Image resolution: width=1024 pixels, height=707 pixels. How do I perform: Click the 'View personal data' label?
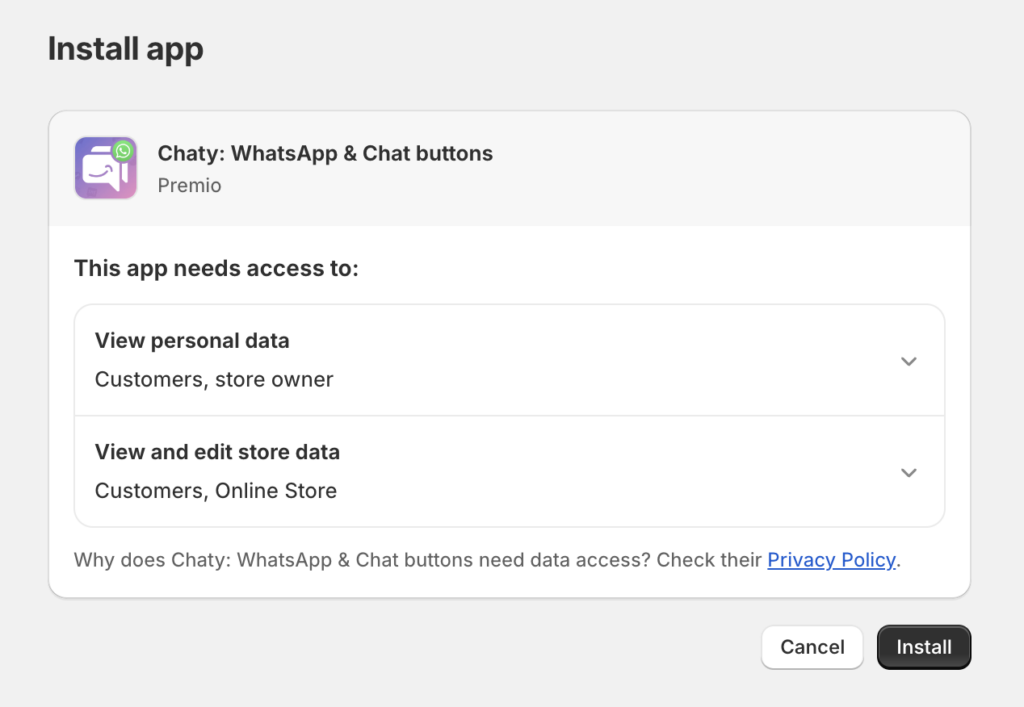tap(192, 341)
